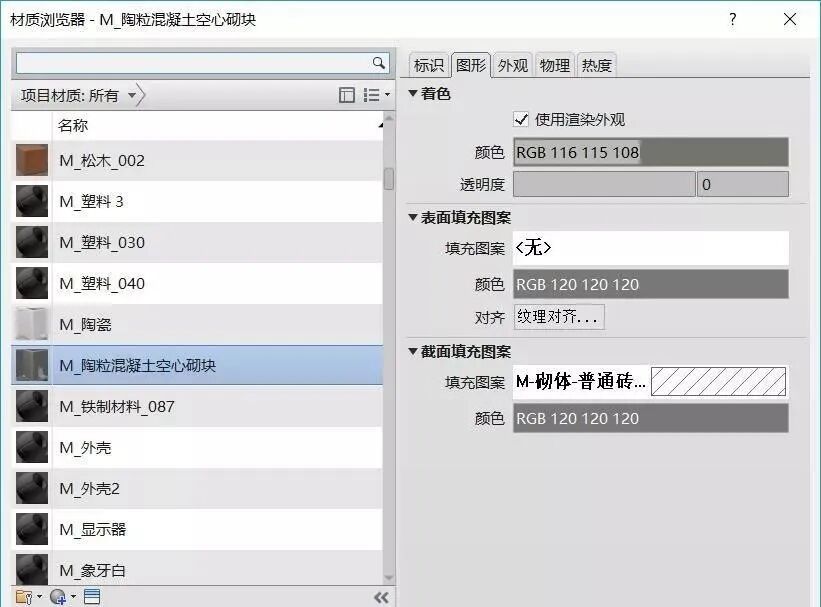This screenshot has width=821, height=607.
Task: Collapse the 着色 section
Action: [x=412, y=93]
